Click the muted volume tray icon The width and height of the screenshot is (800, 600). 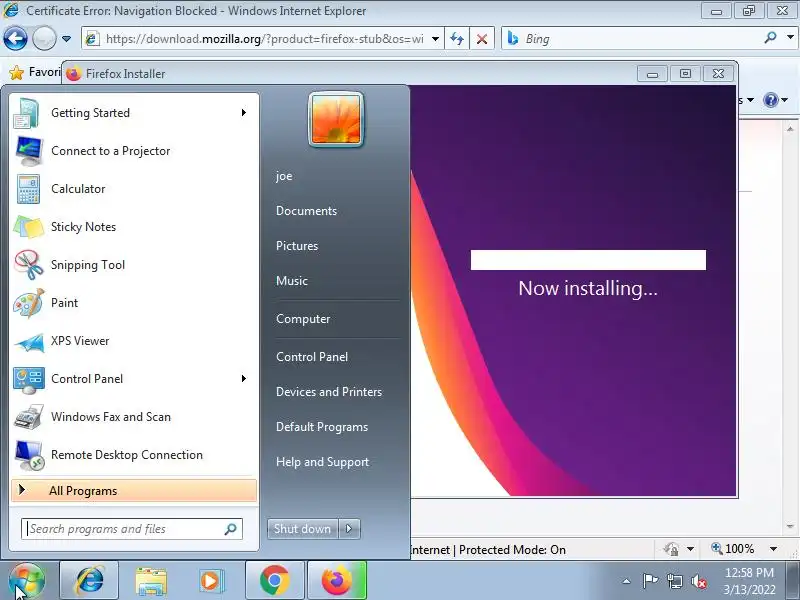click(698, 581)
